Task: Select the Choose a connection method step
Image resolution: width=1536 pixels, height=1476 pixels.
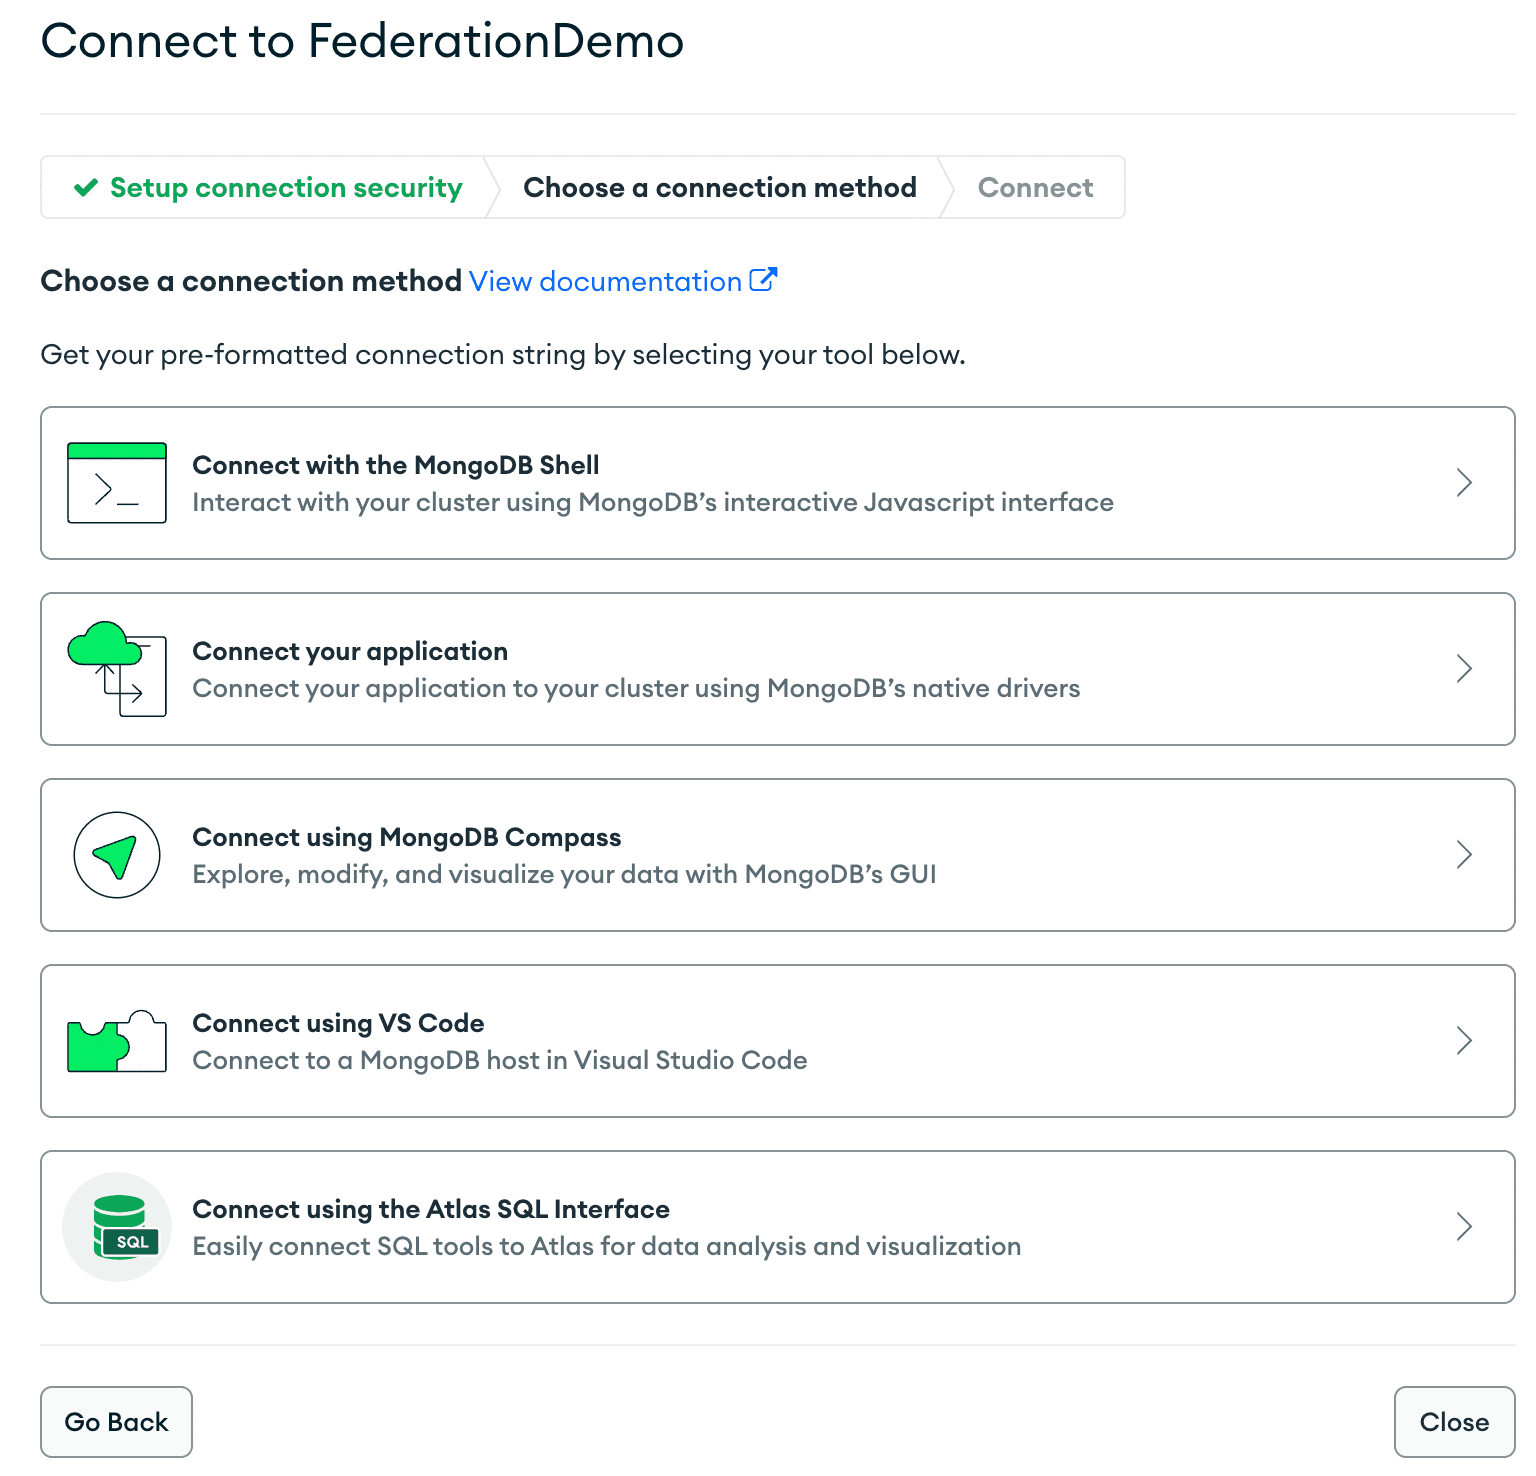Action: click(719, 188)
